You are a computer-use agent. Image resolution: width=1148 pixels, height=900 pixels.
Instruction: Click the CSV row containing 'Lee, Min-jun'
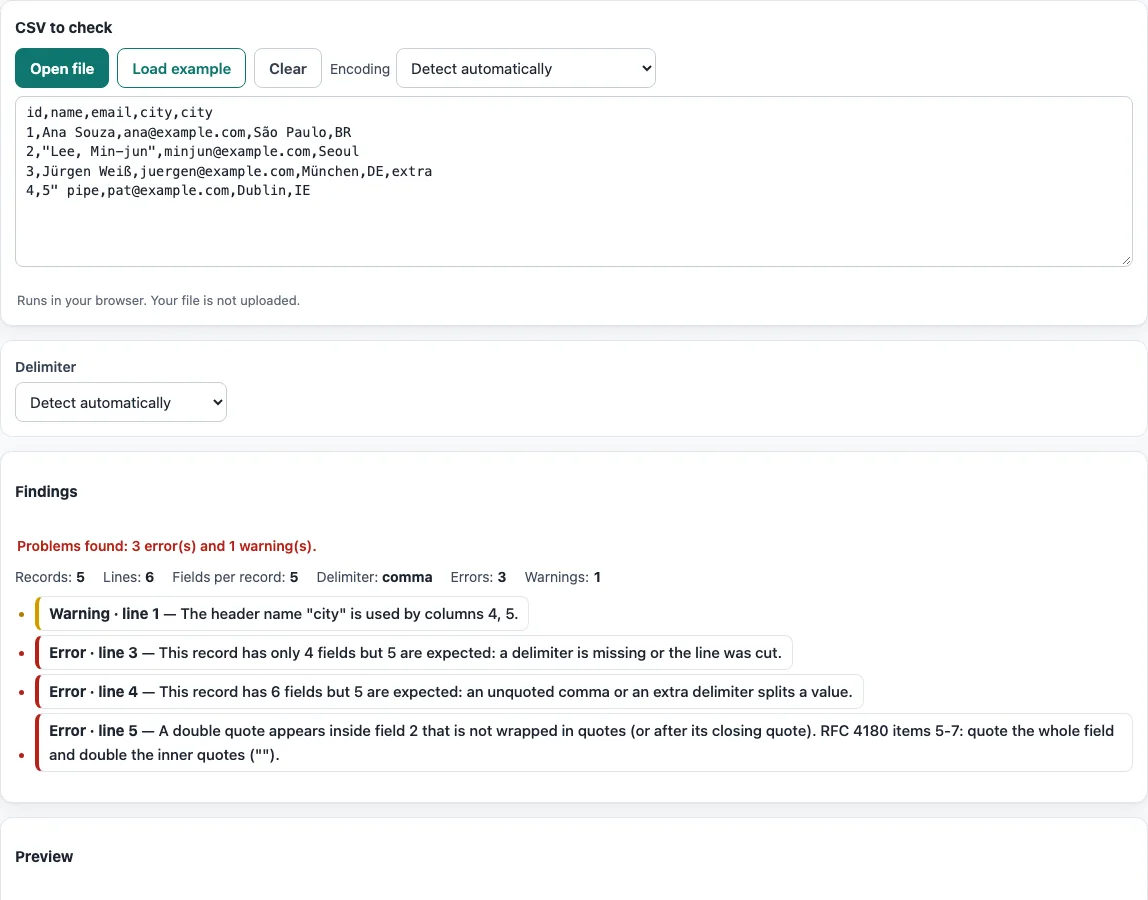[193, 152]
